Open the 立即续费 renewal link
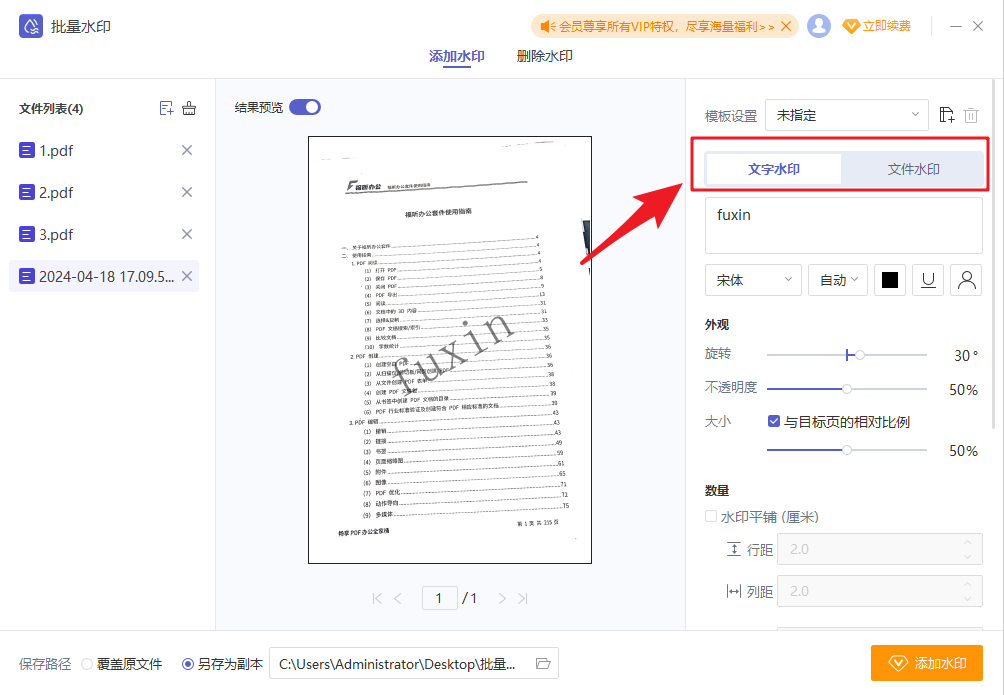The image size is (1004, 695). (877, 25)
